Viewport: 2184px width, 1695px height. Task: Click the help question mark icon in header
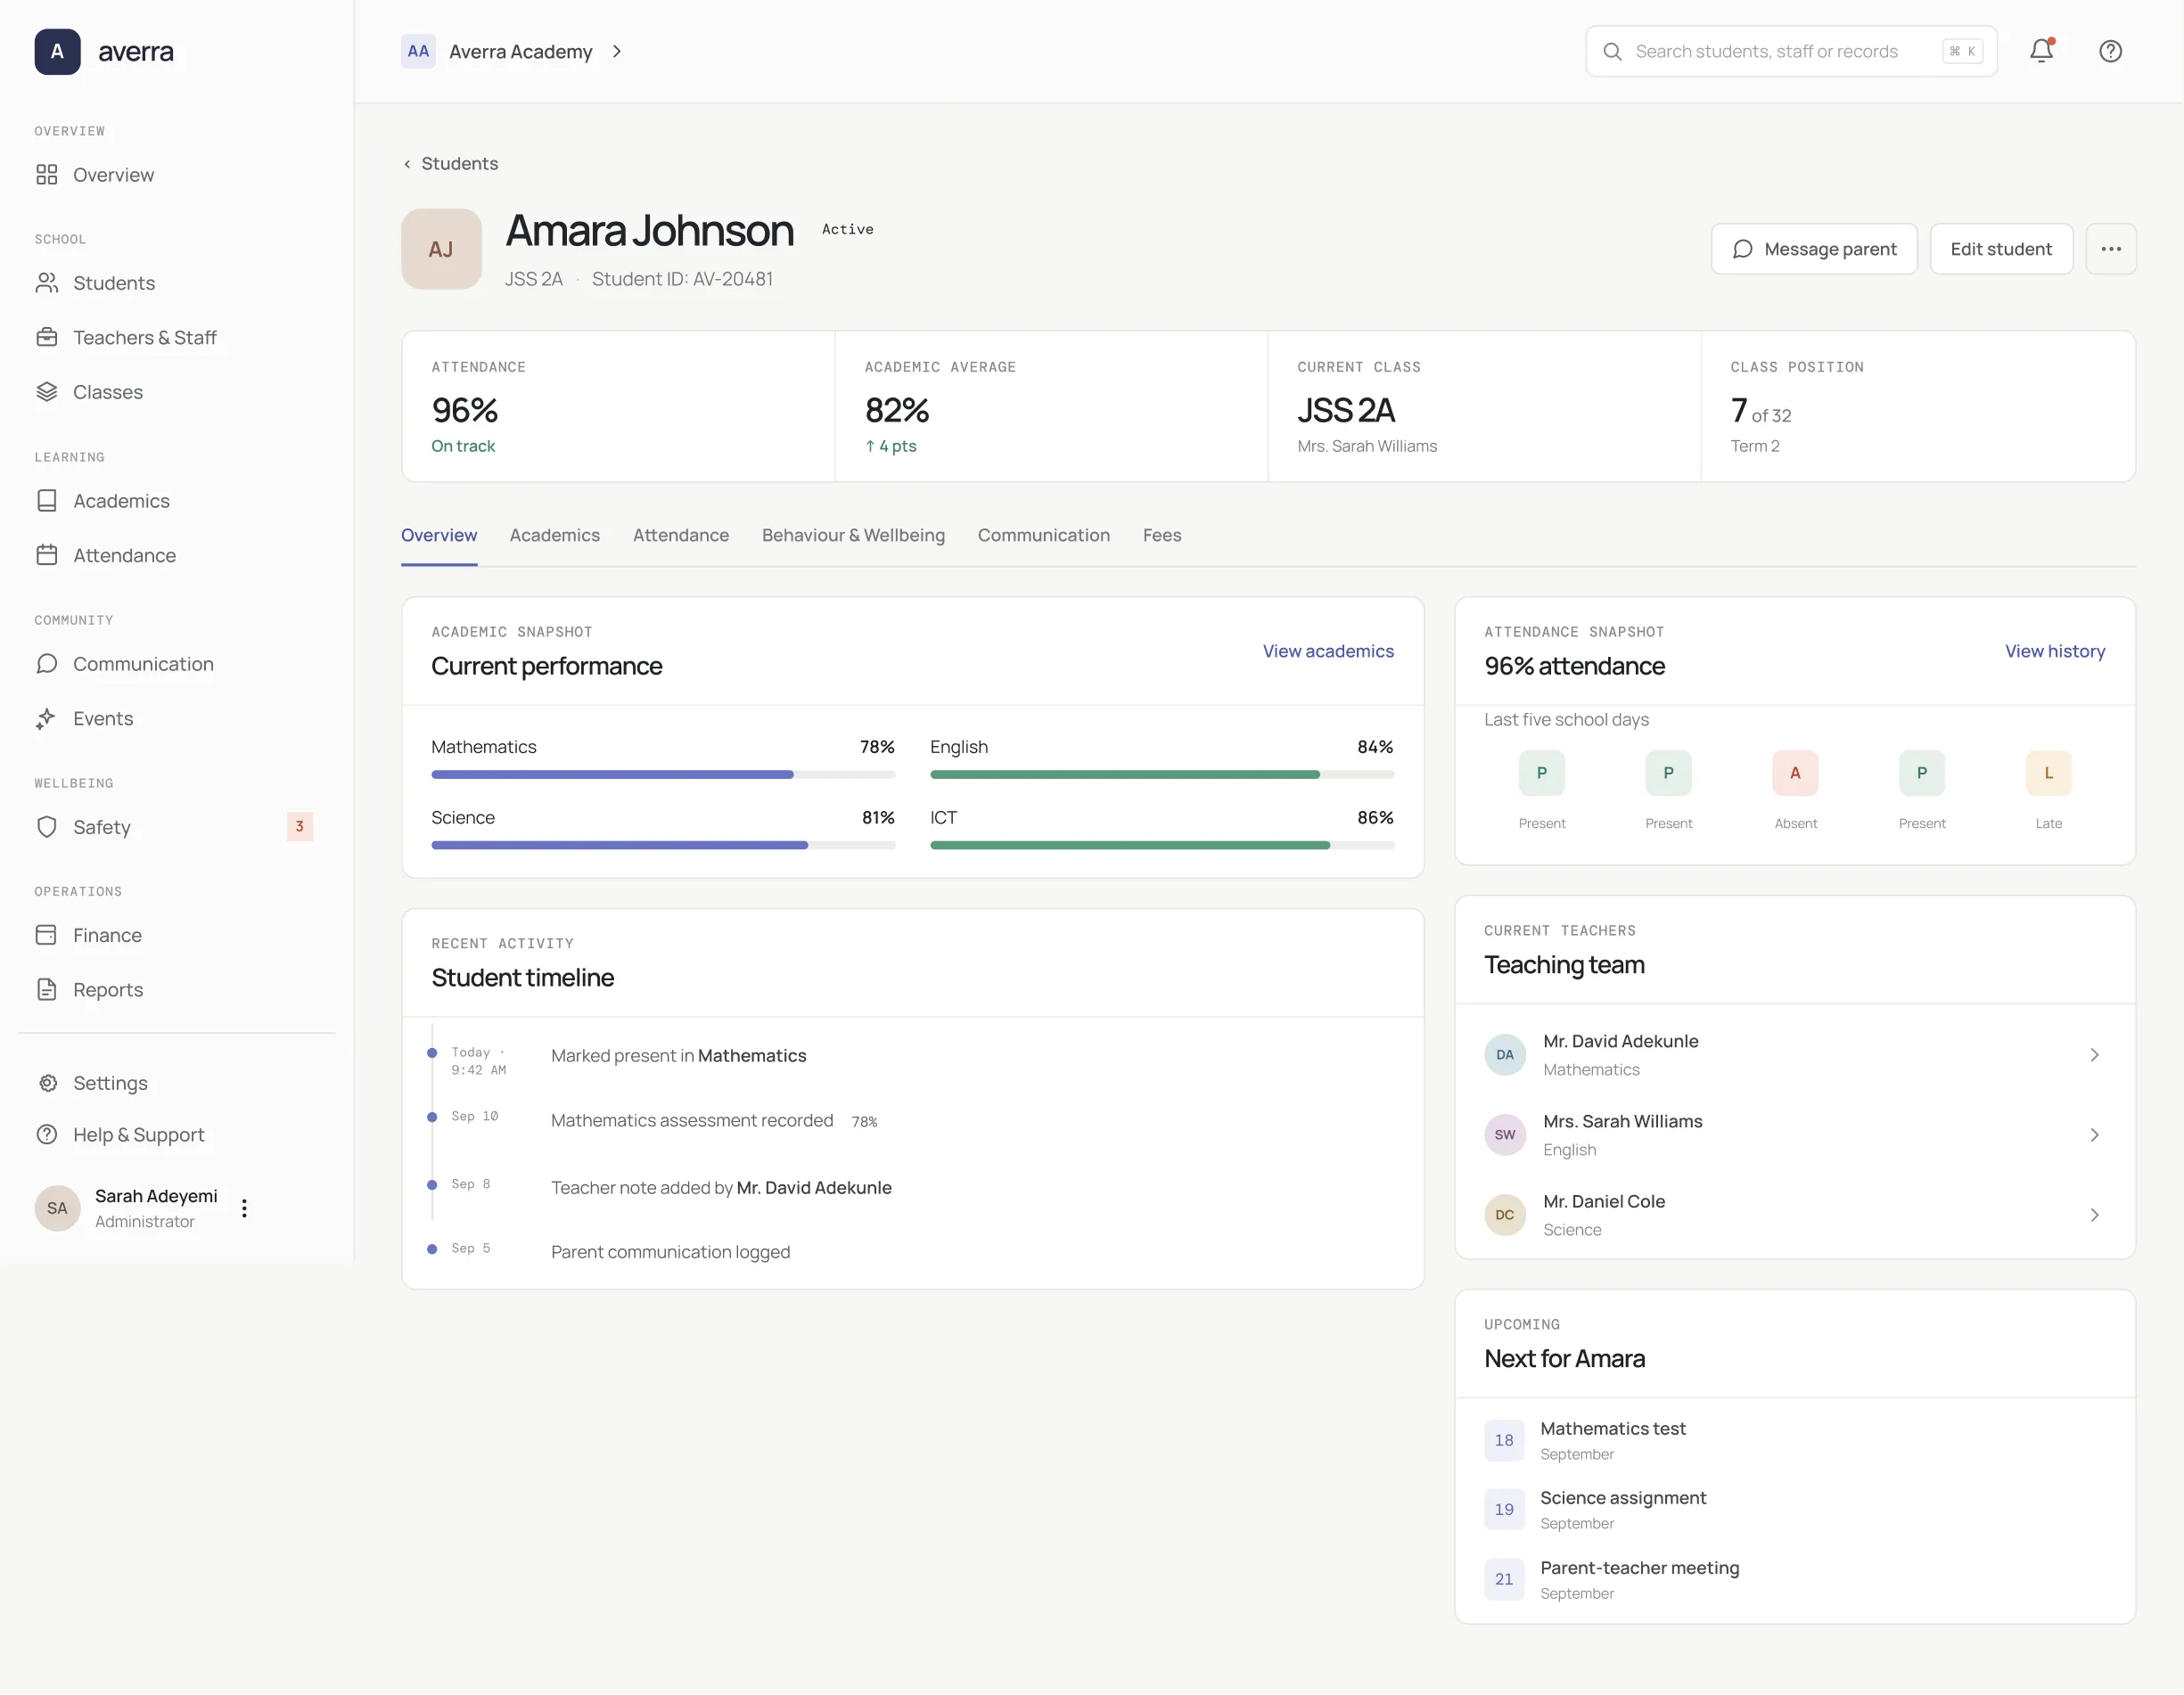click(x=2110, y=51)
